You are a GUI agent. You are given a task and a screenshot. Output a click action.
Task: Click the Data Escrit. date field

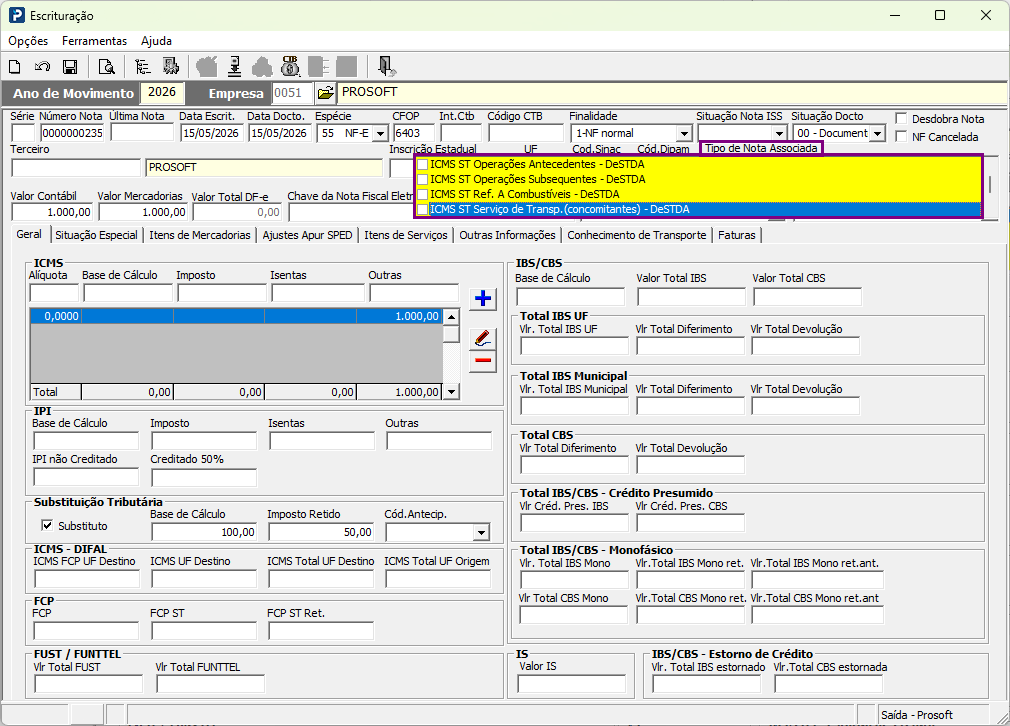[x=211, y=133]
